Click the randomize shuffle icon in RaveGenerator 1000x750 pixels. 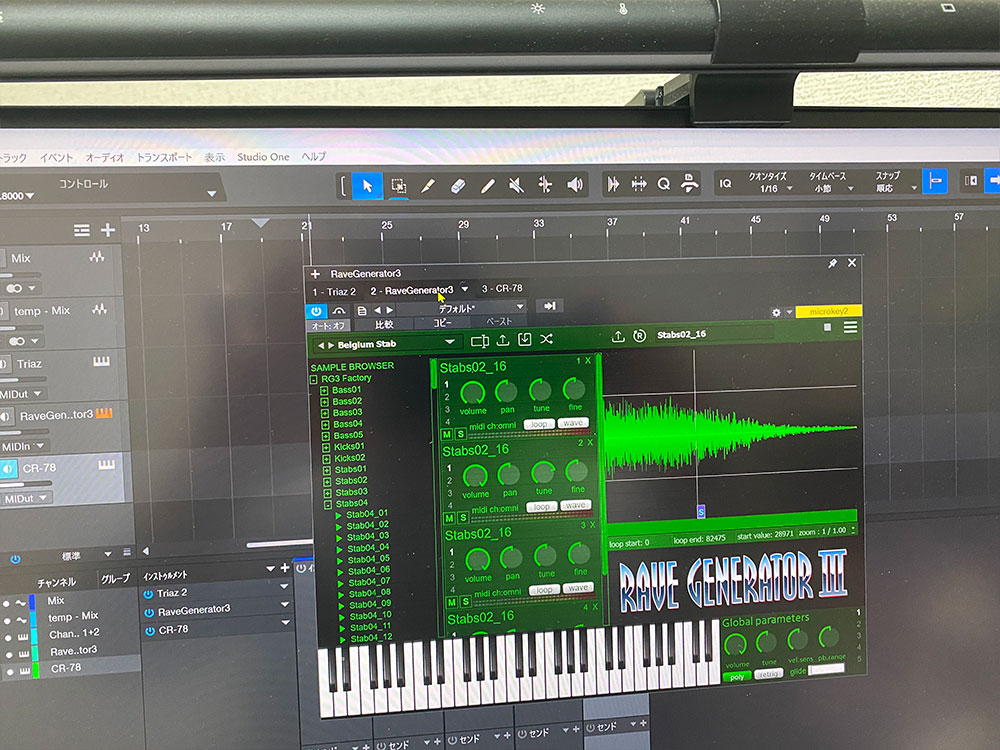point(547,340)
